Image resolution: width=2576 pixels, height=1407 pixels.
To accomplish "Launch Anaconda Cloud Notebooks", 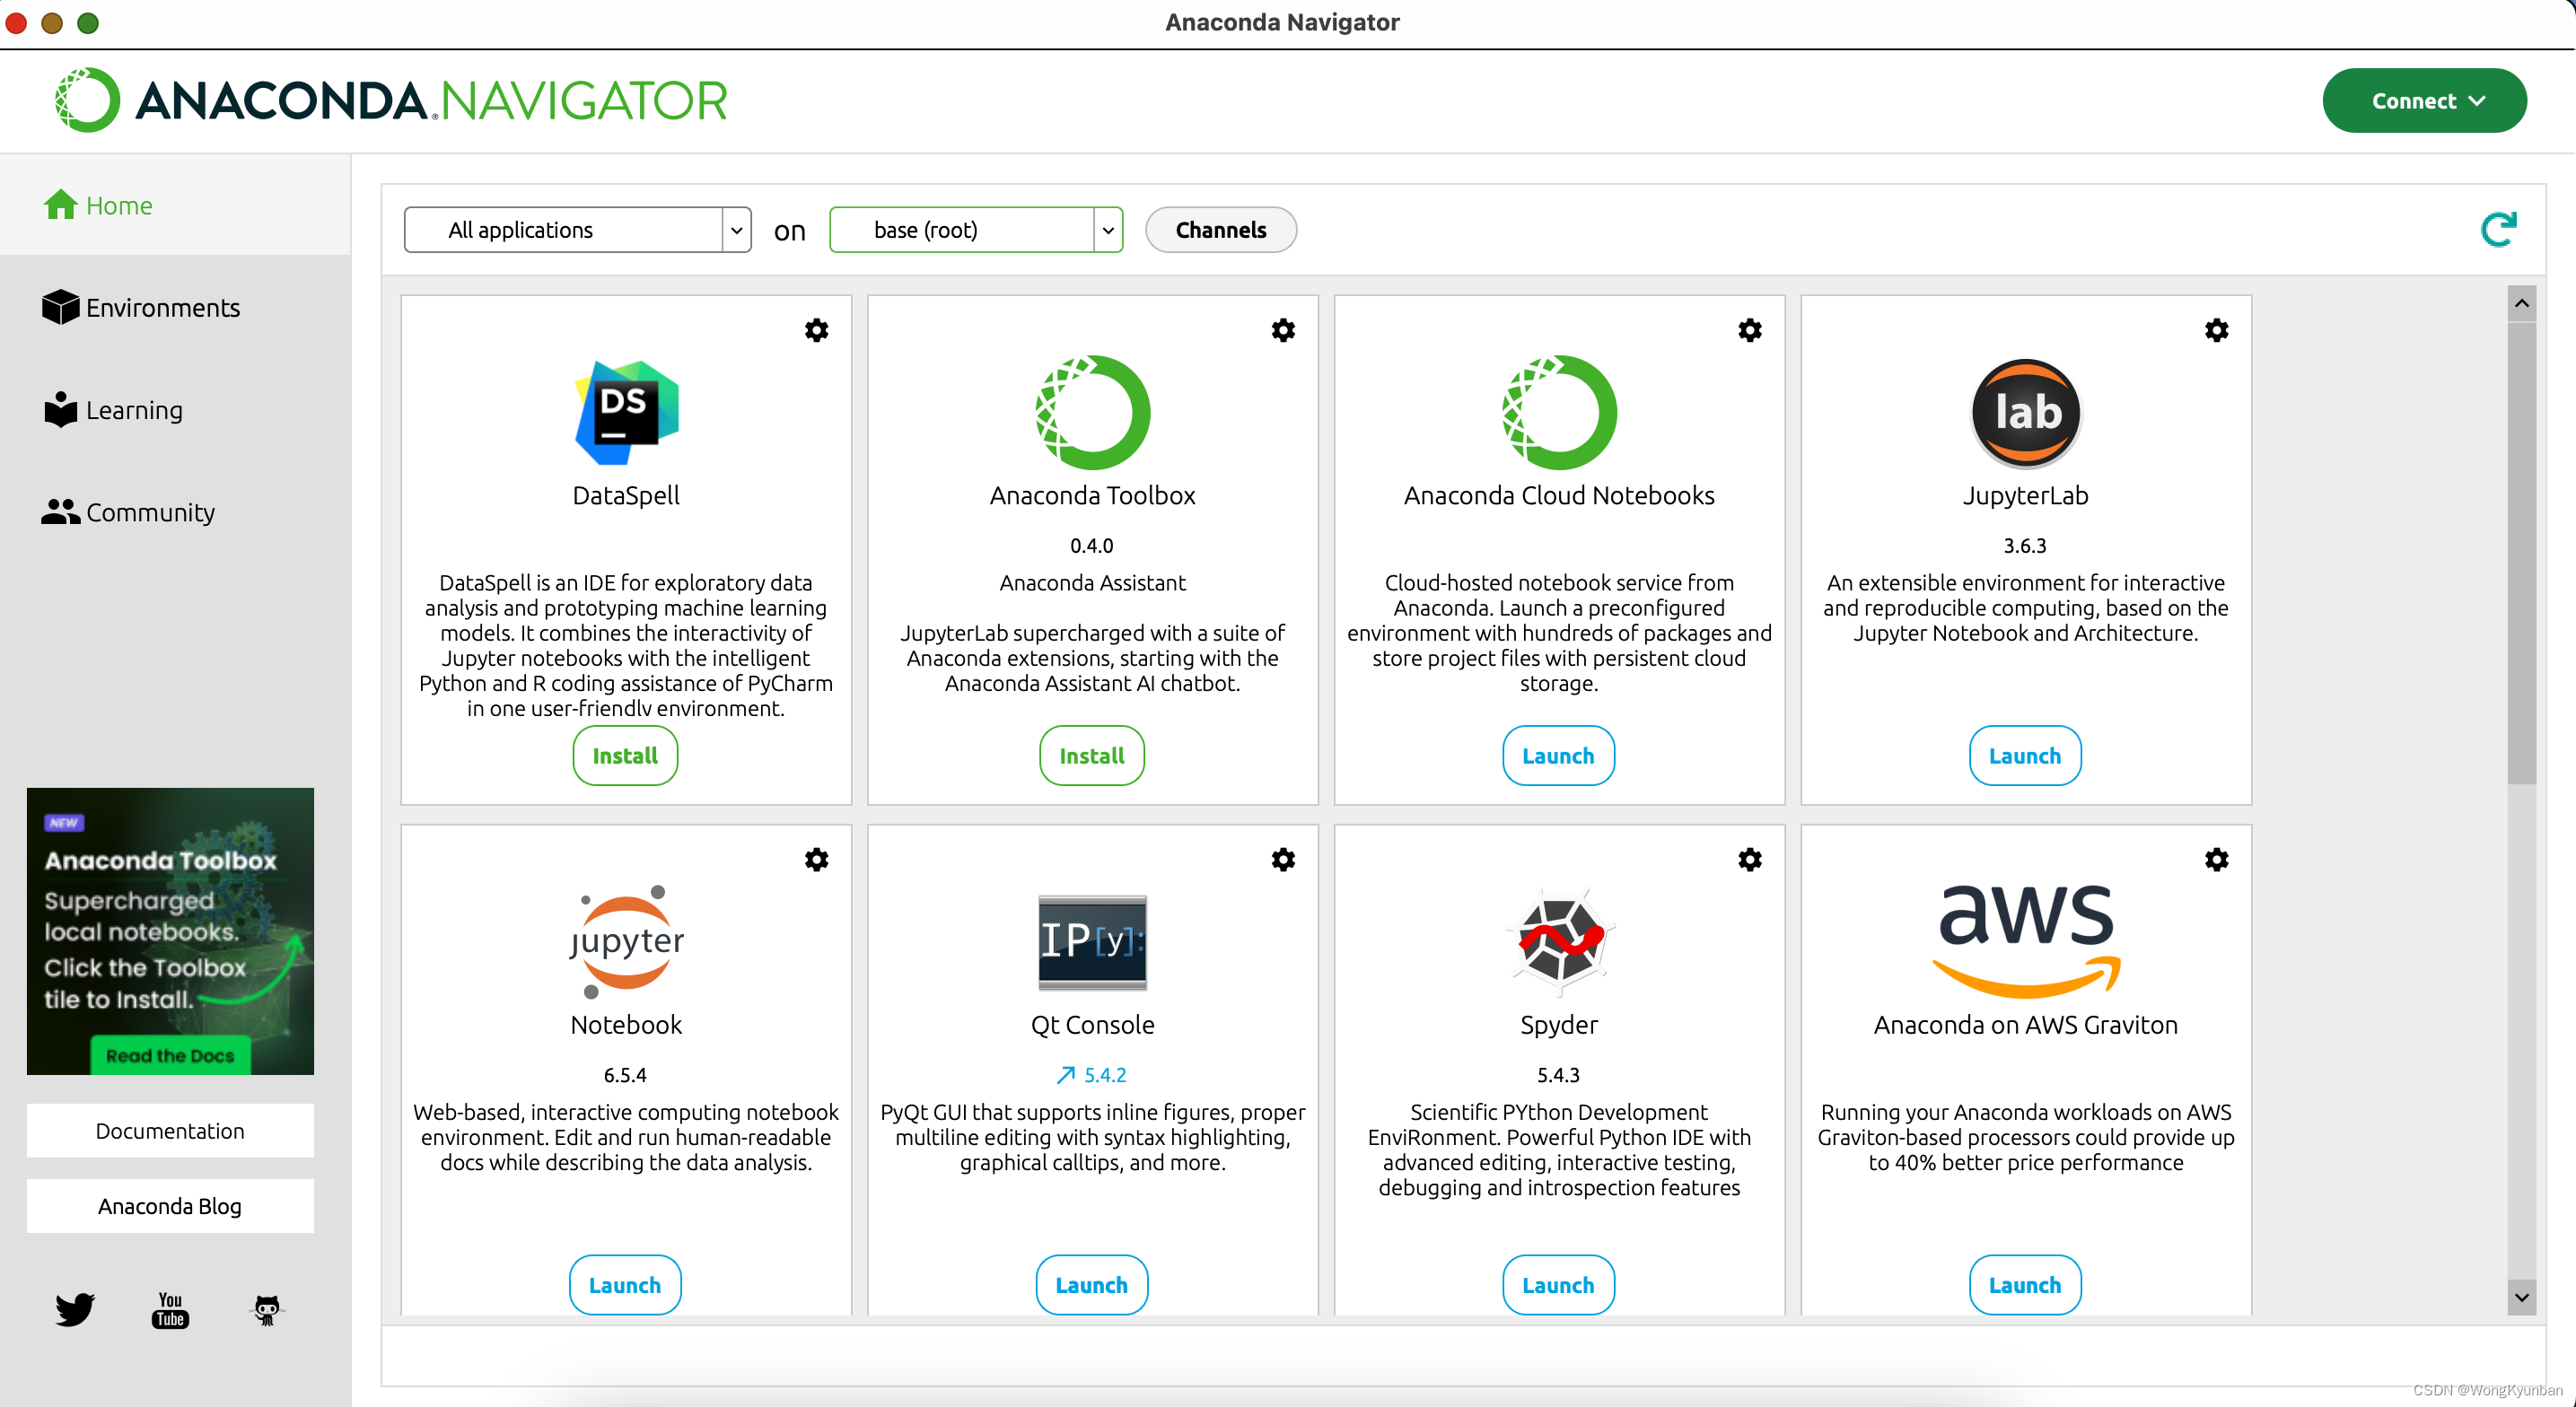I will 1558,756.
